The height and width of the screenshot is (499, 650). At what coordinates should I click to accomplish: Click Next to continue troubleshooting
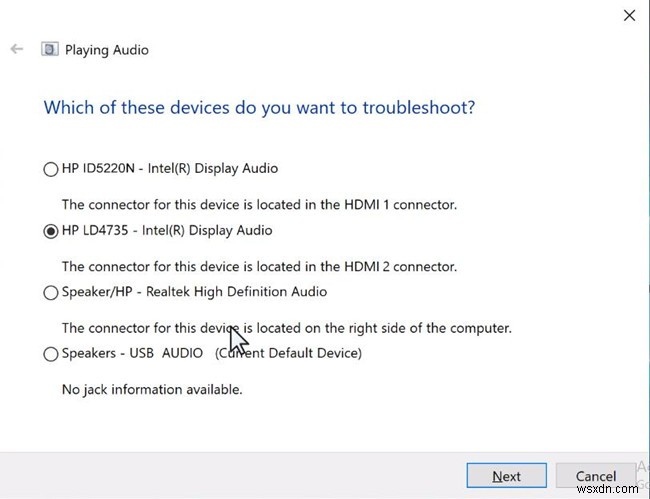pos(506,476)
